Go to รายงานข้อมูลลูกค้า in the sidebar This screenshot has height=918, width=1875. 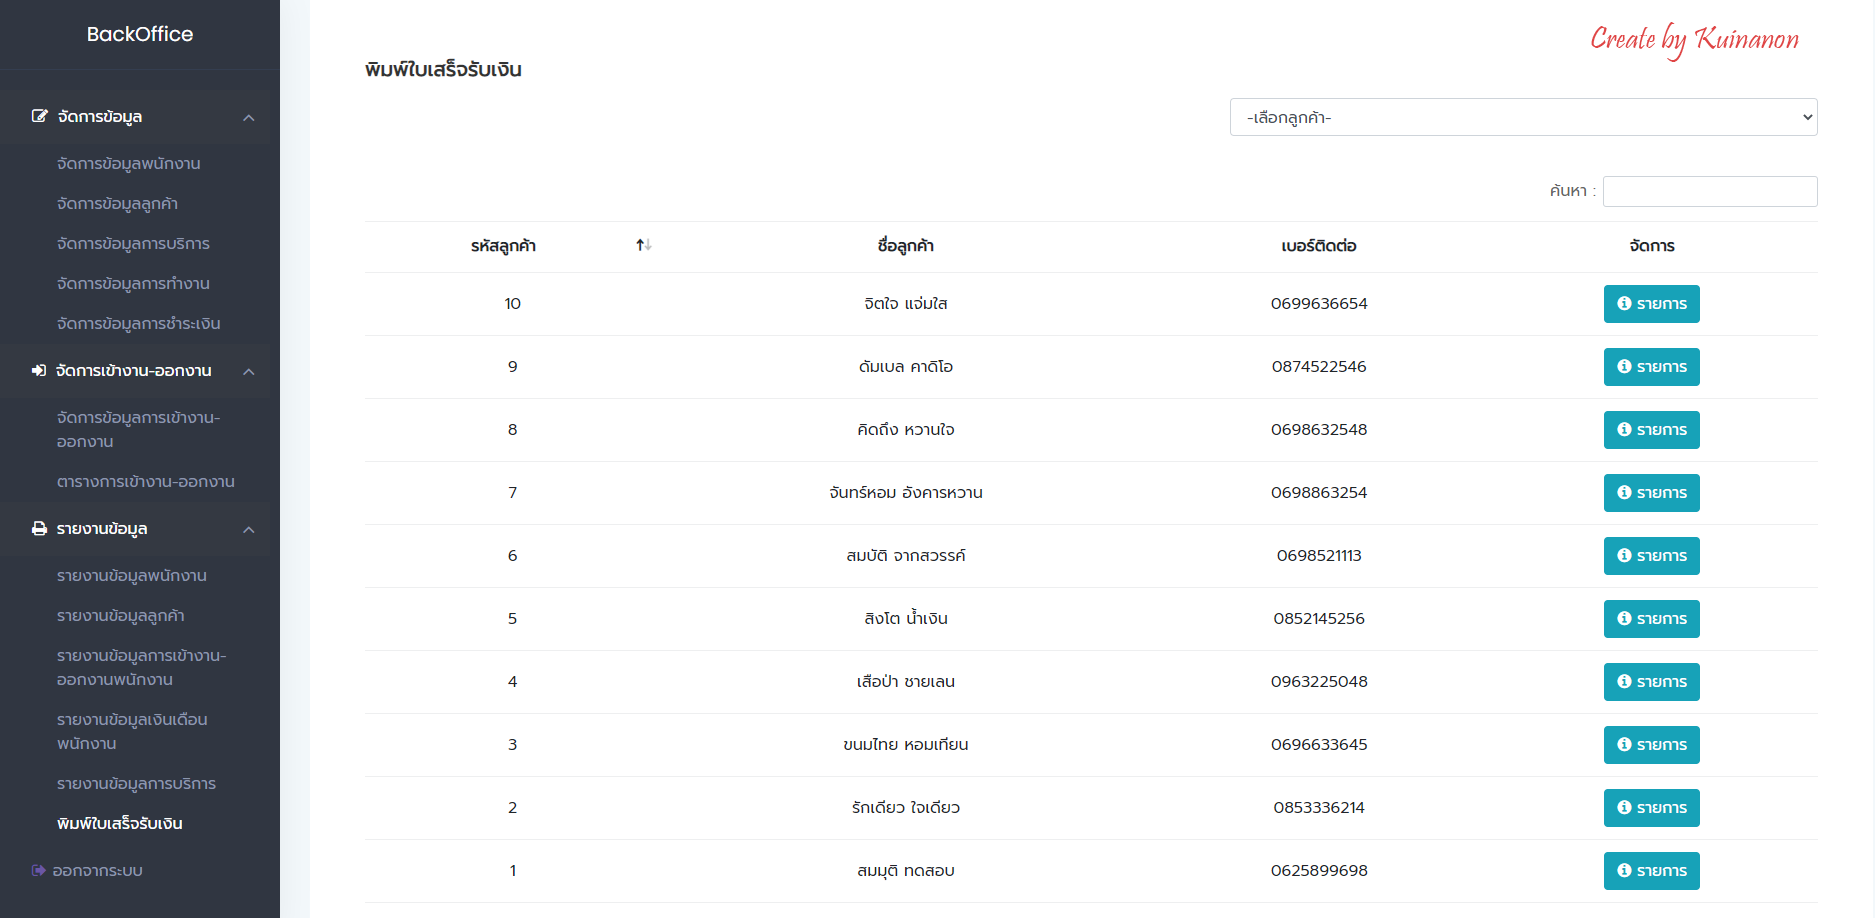pyautogui.click(x=121, y=616)
